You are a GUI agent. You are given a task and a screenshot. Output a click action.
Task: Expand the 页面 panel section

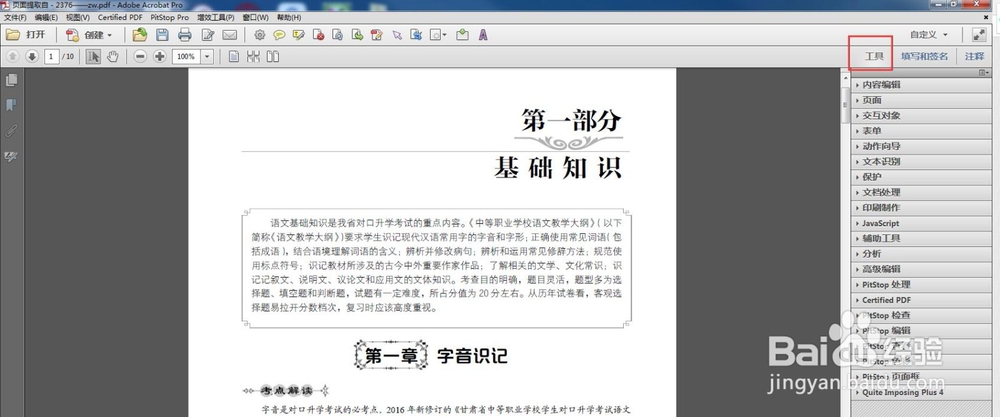(922, 100)
